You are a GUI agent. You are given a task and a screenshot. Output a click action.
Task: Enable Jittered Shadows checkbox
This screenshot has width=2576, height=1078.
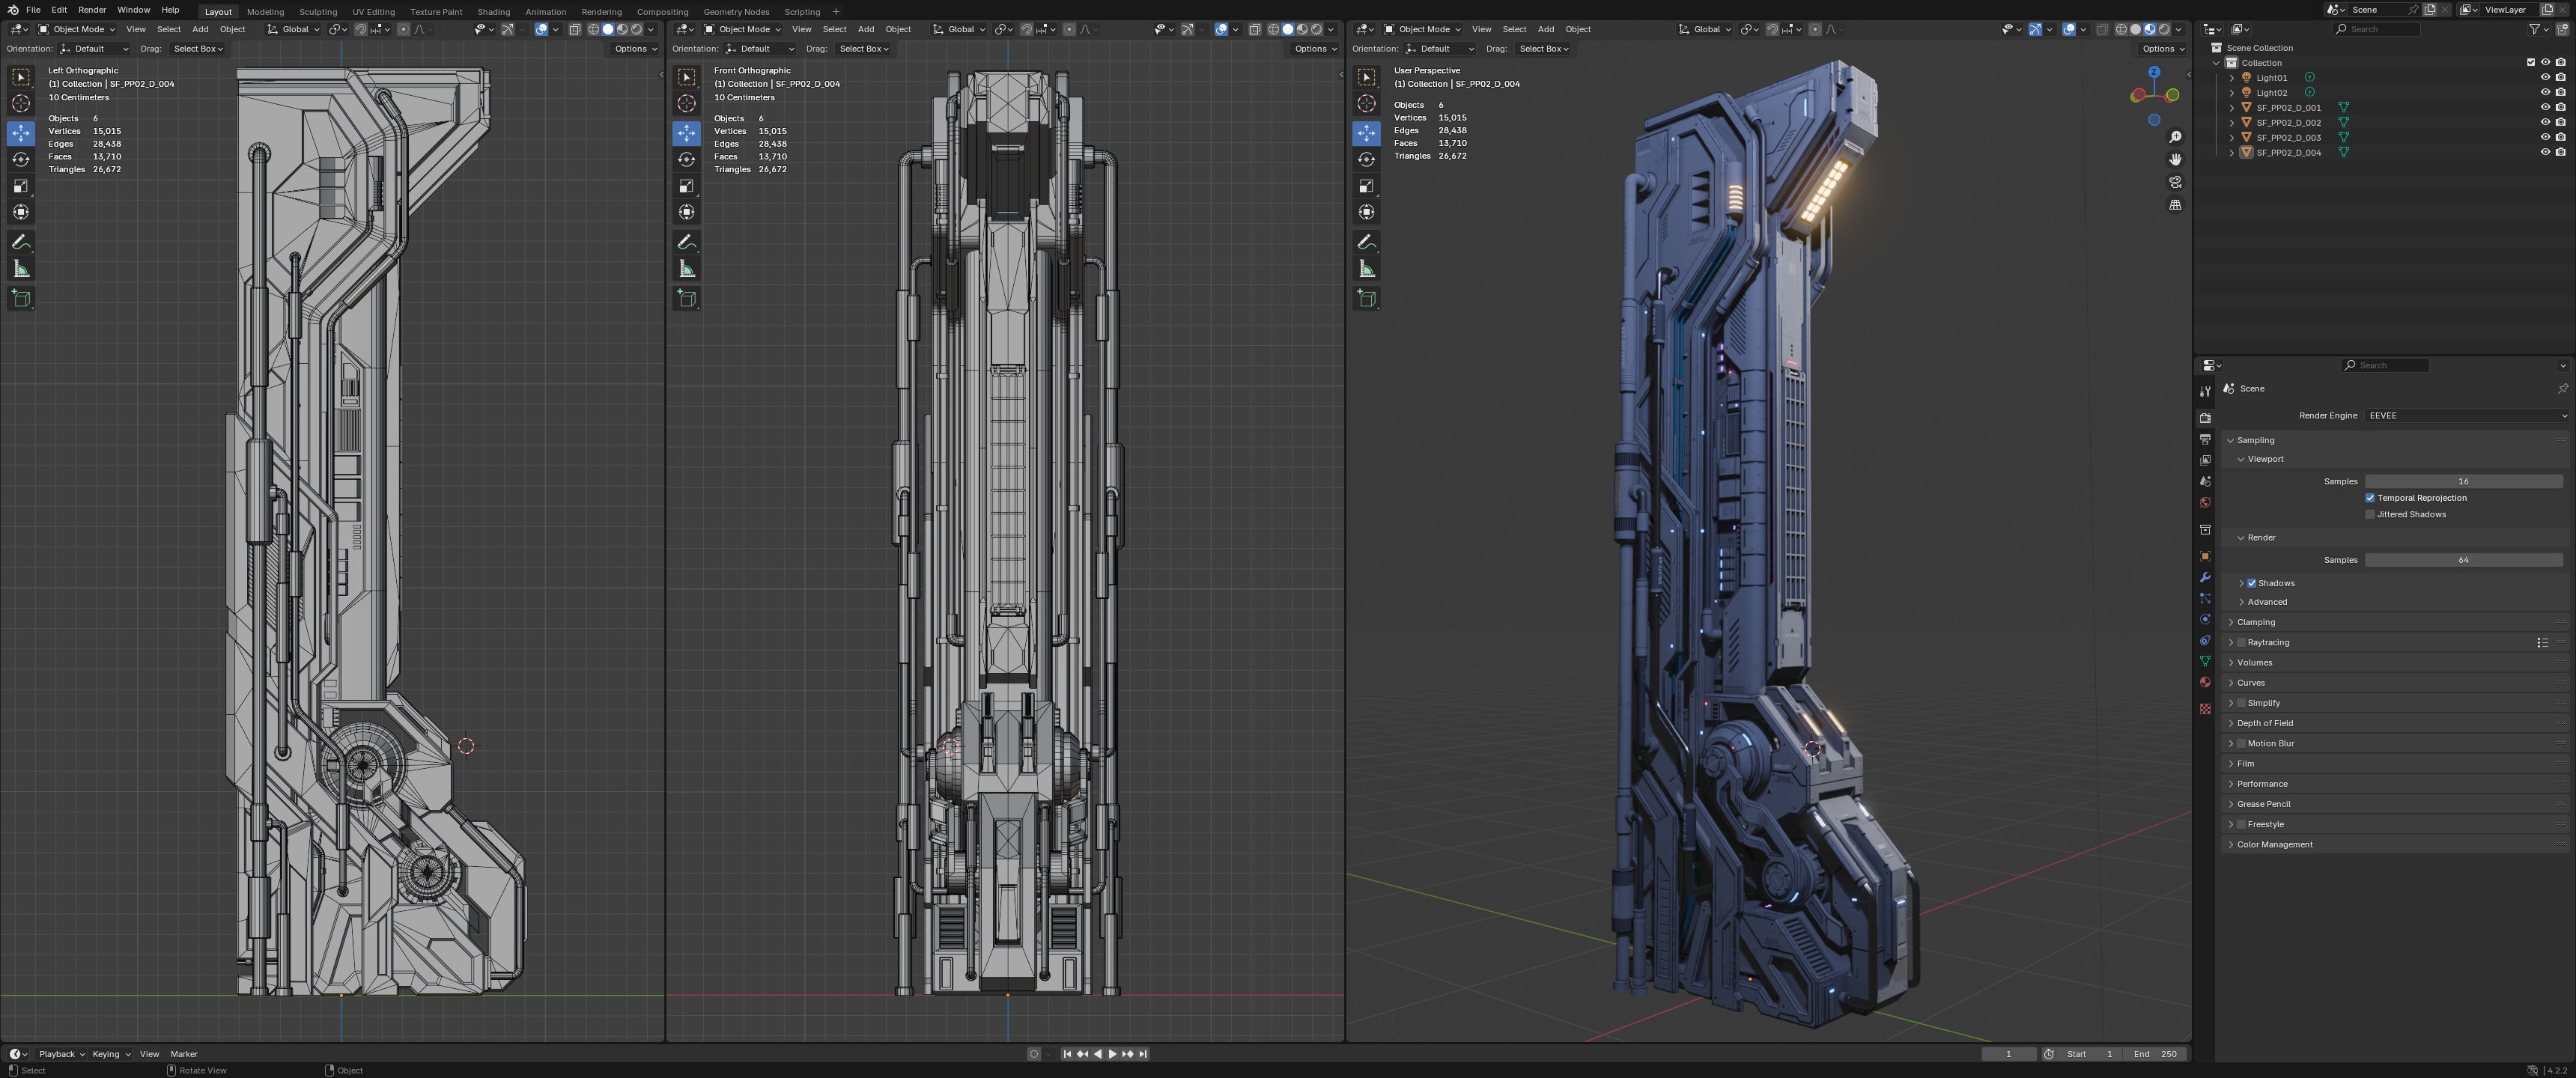click(2370, 515)
